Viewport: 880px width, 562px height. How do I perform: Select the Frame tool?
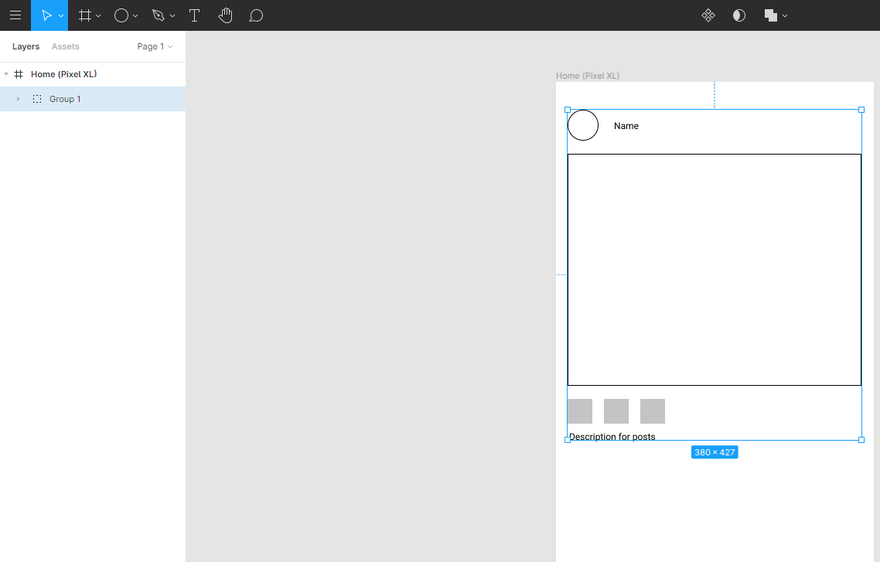click(85, 15)
